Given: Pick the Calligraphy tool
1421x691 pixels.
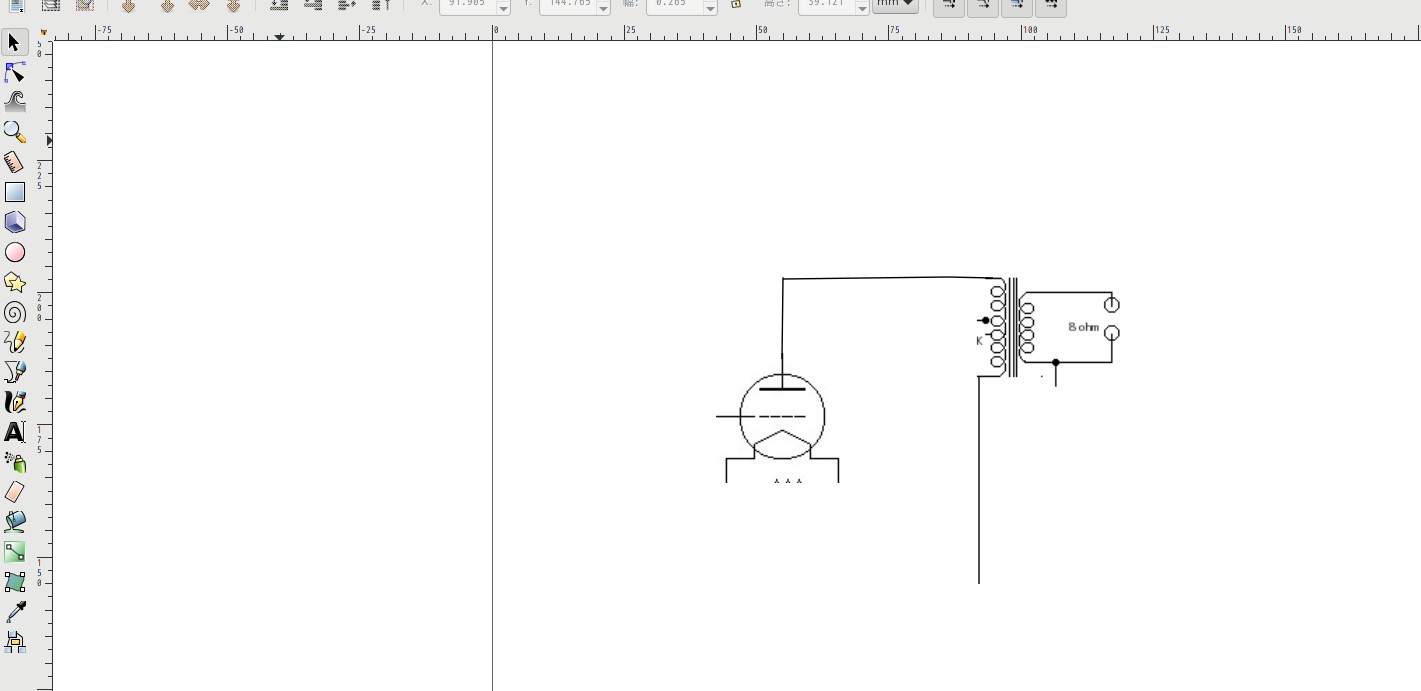Looking at the screenshot, I should (14, 402).
